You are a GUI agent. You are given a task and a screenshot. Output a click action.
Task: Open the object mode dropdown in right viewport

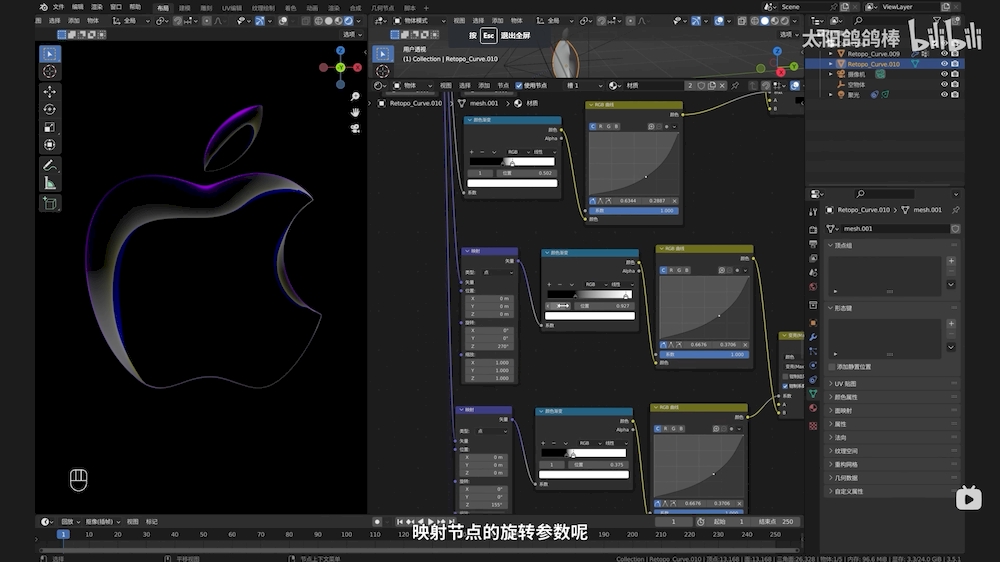(x=420, y=21)
